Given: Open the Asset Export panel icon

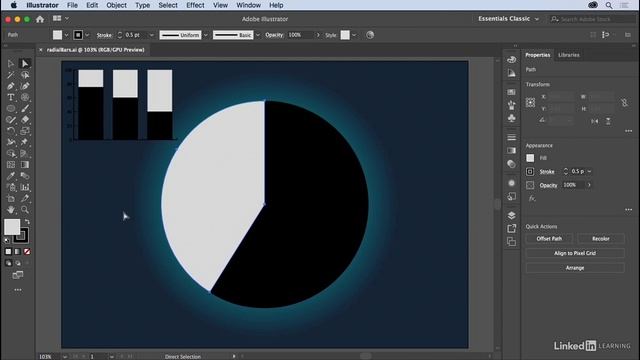Looking at the screenshot, I should [511, 229].
